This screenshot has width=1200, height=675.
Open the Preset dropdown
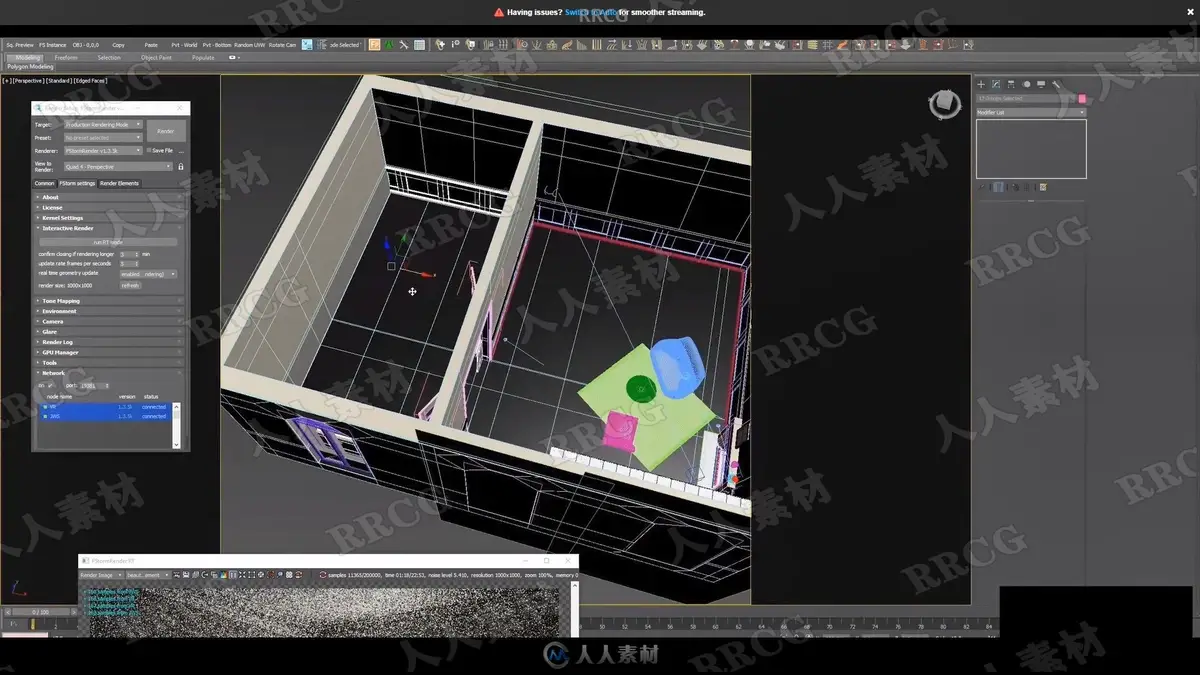(x=103, y=138)
